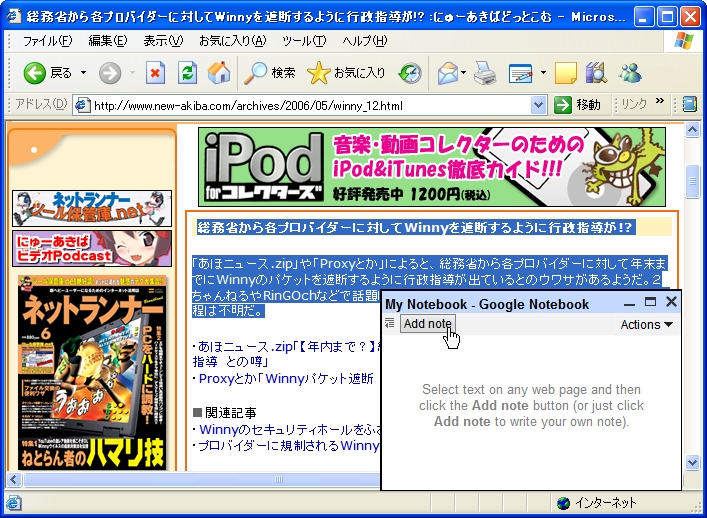Click the Forward arrow button
The height and width of the screenshot is (518, 707).
110,73
